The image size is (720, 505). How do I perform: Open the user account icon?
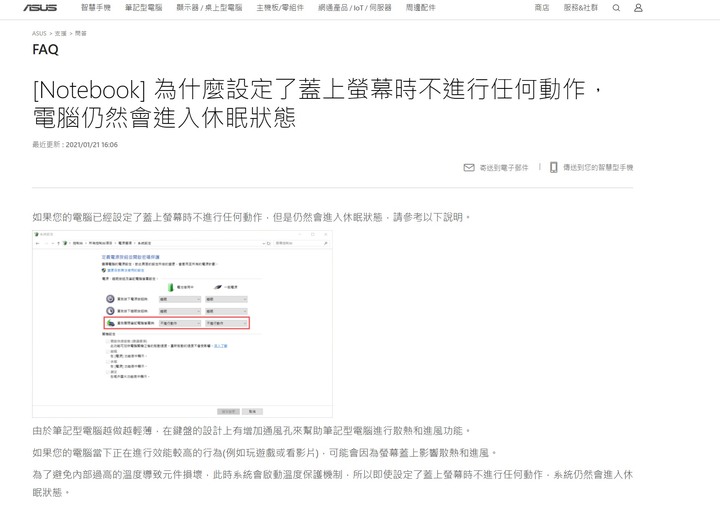tap(638, 8)
